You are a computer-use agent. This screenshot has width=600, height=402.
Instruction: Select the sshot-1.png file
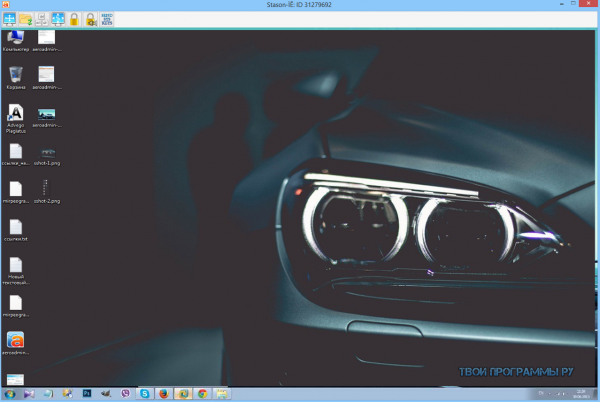click(x=47, y=156)
